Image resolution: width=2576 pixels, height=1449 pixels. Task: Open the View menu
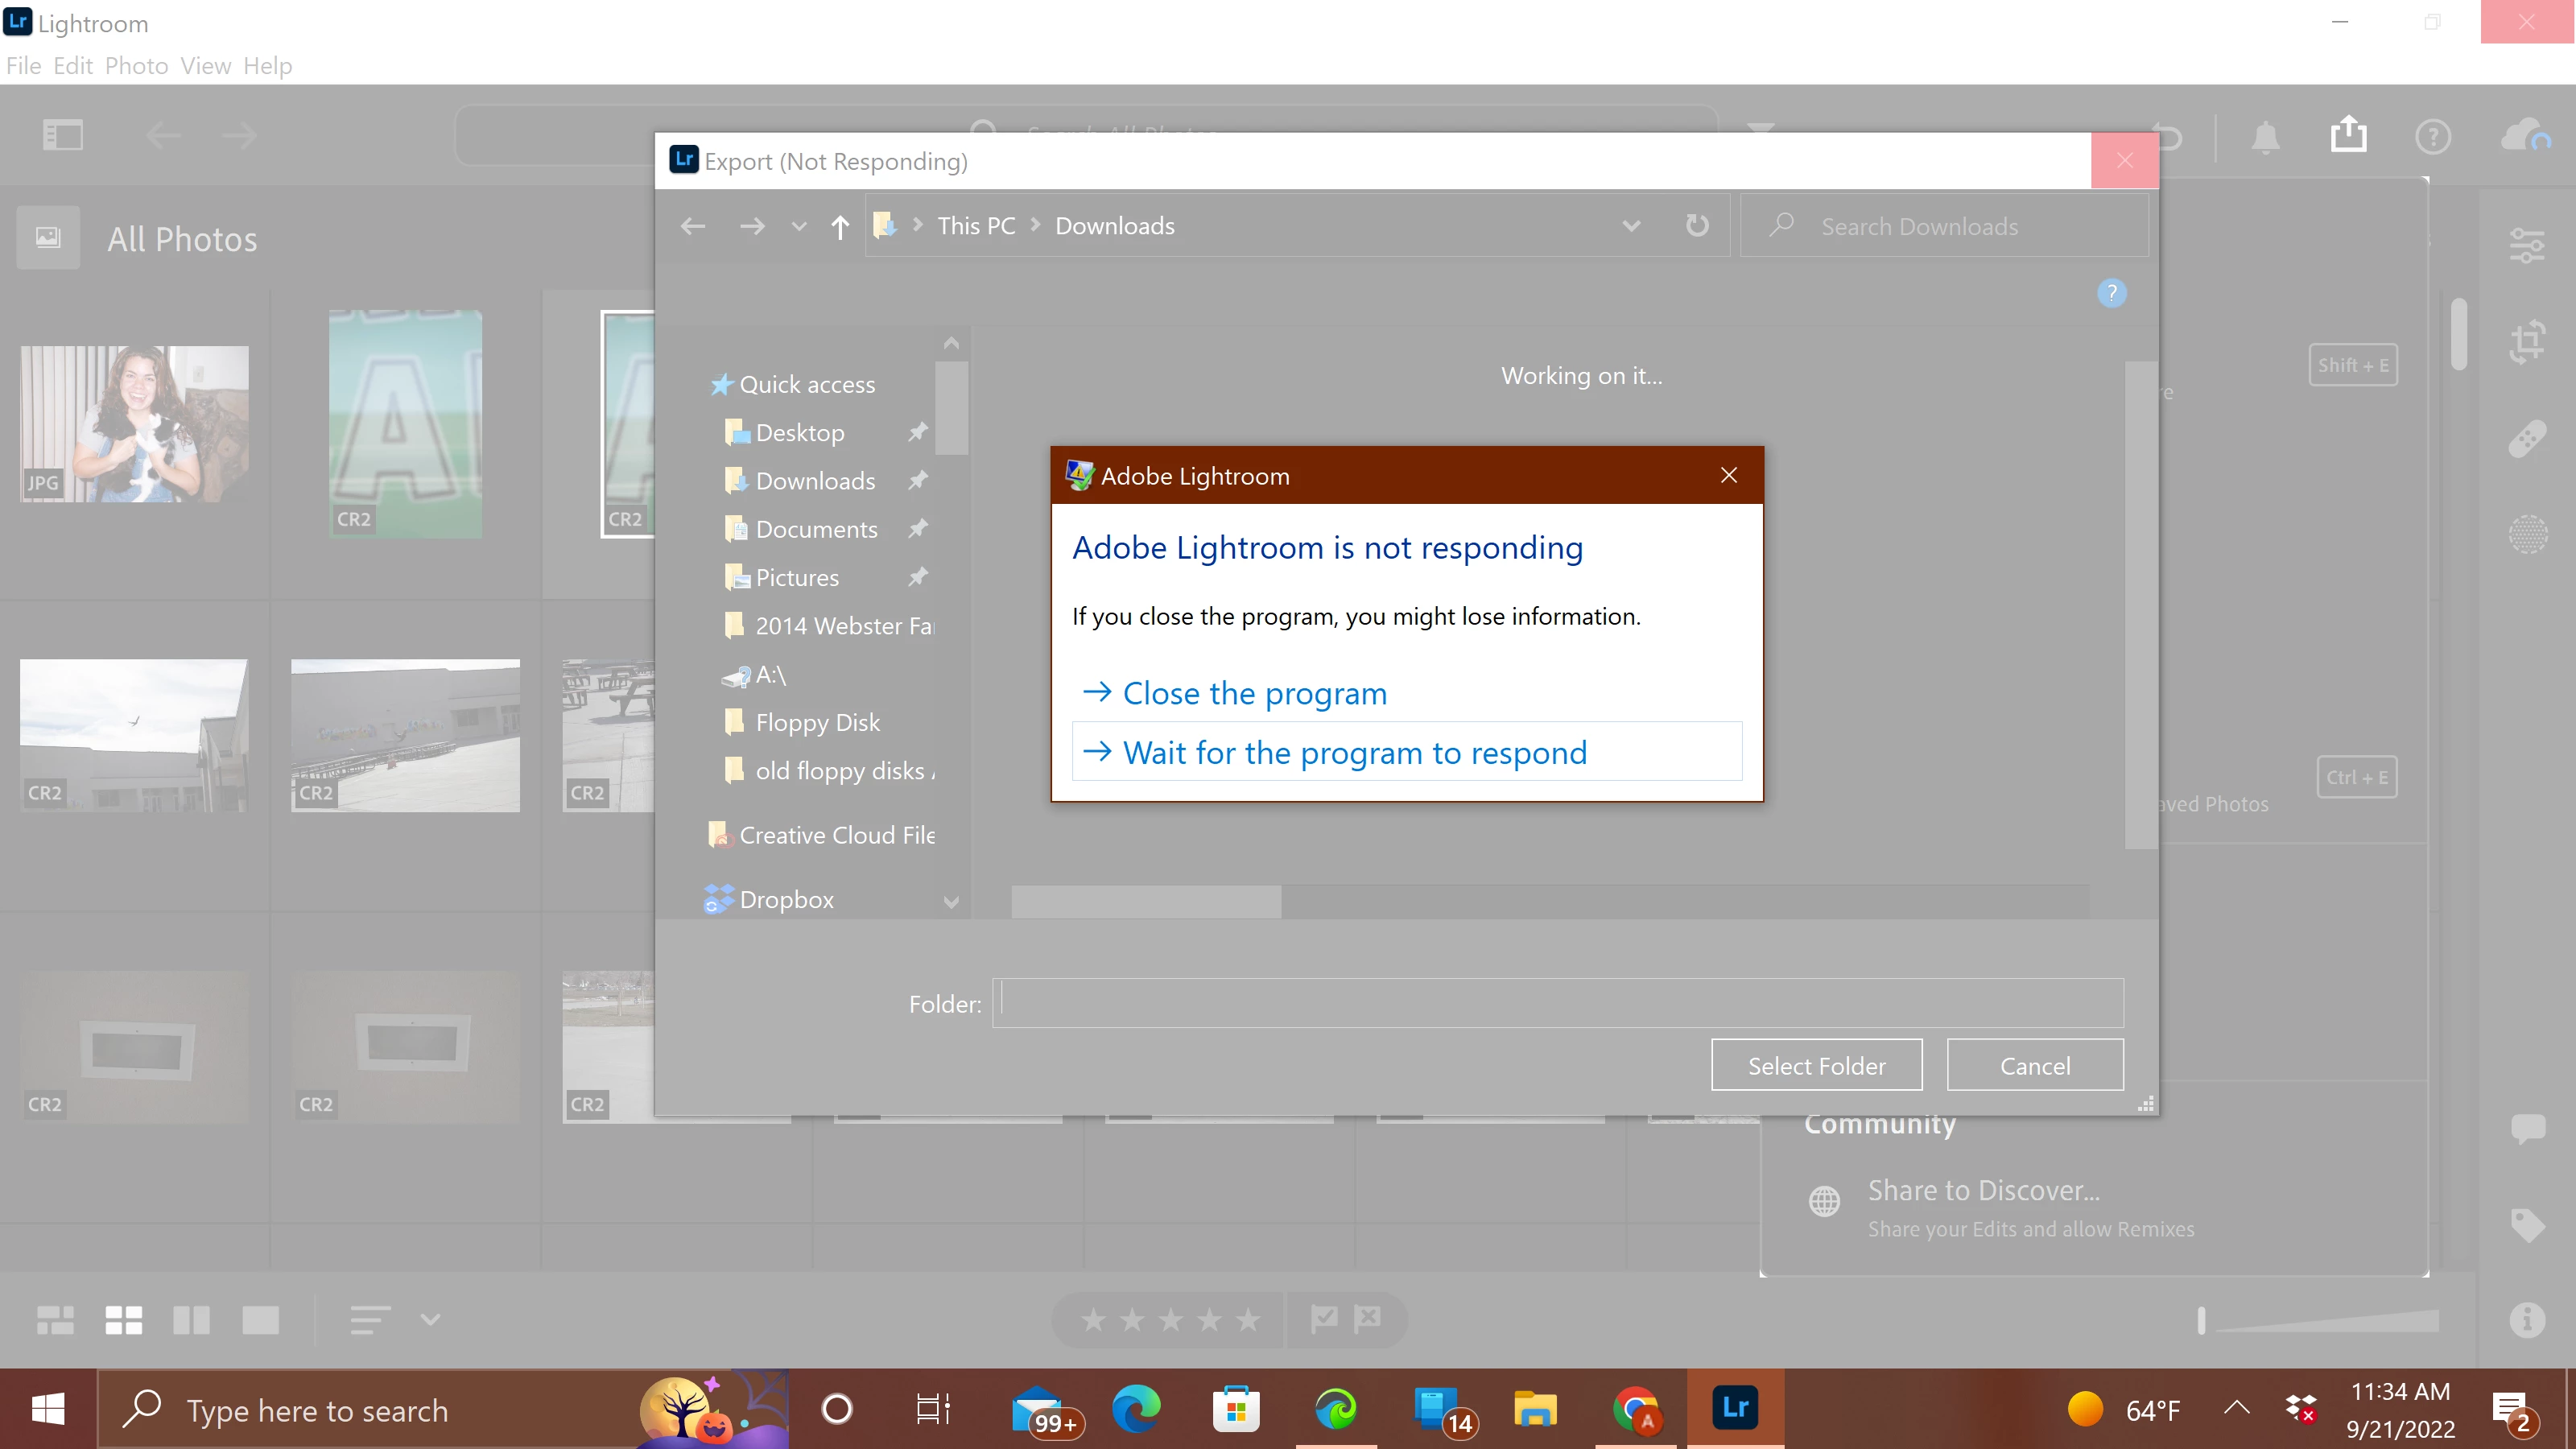[205, 66]
